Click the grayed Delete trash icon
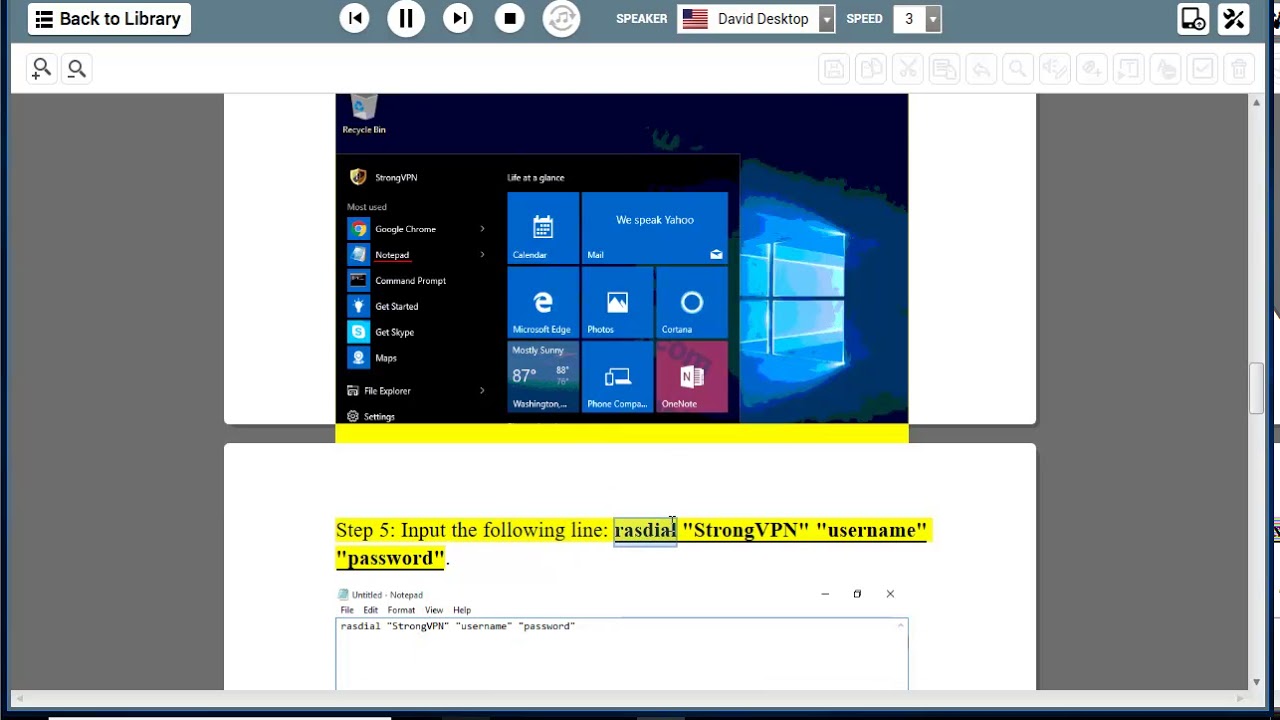Viewport: 1280px width, 720px height. pos(1239,69)
